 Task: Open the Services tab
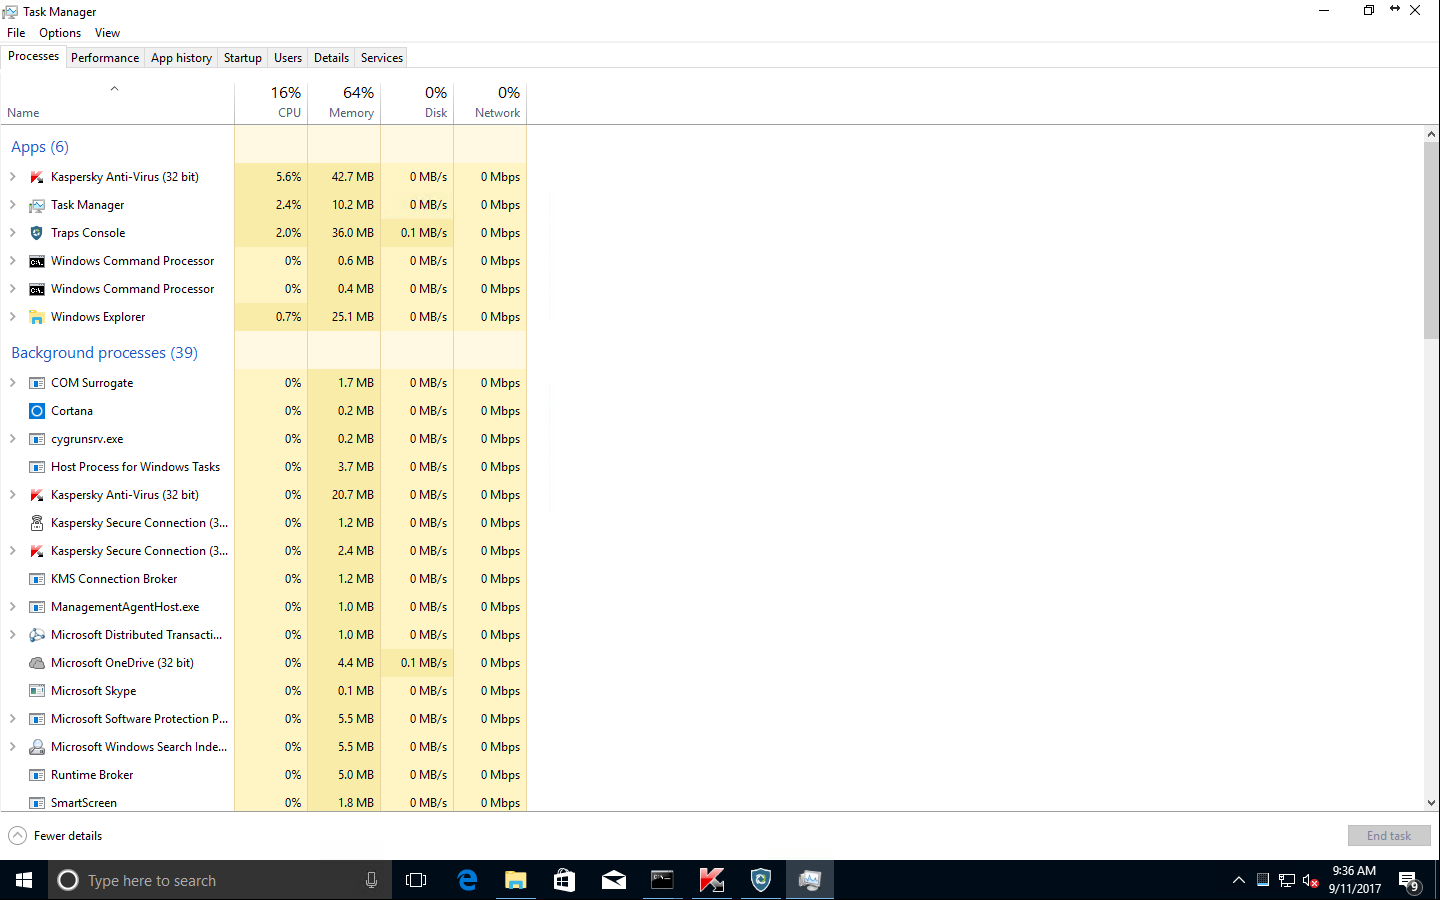click(382, 58)
